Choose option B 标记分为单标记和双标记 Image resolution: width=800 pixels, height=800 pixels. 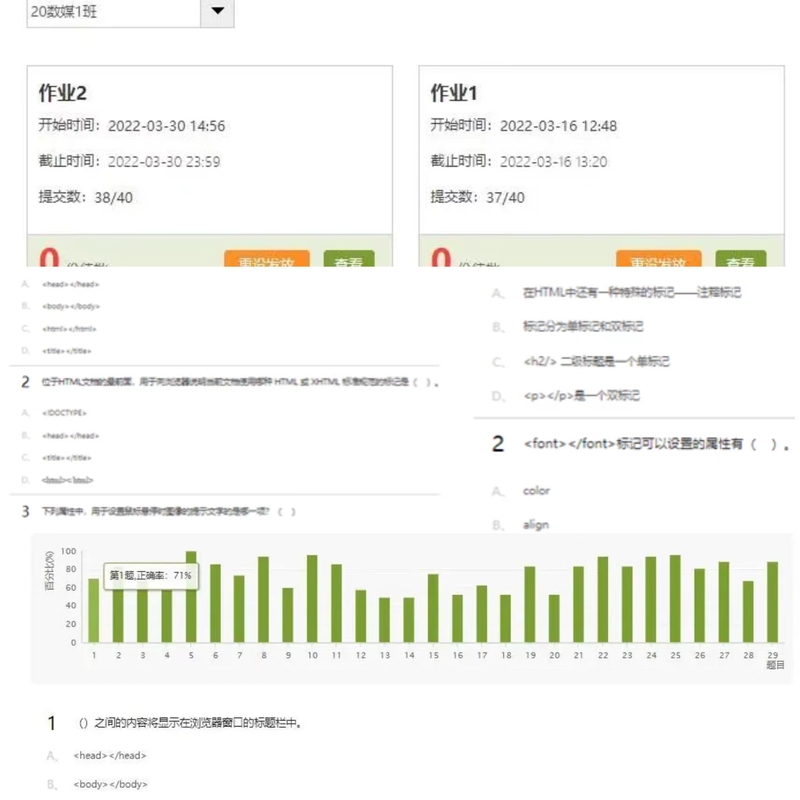click(582, 327)
